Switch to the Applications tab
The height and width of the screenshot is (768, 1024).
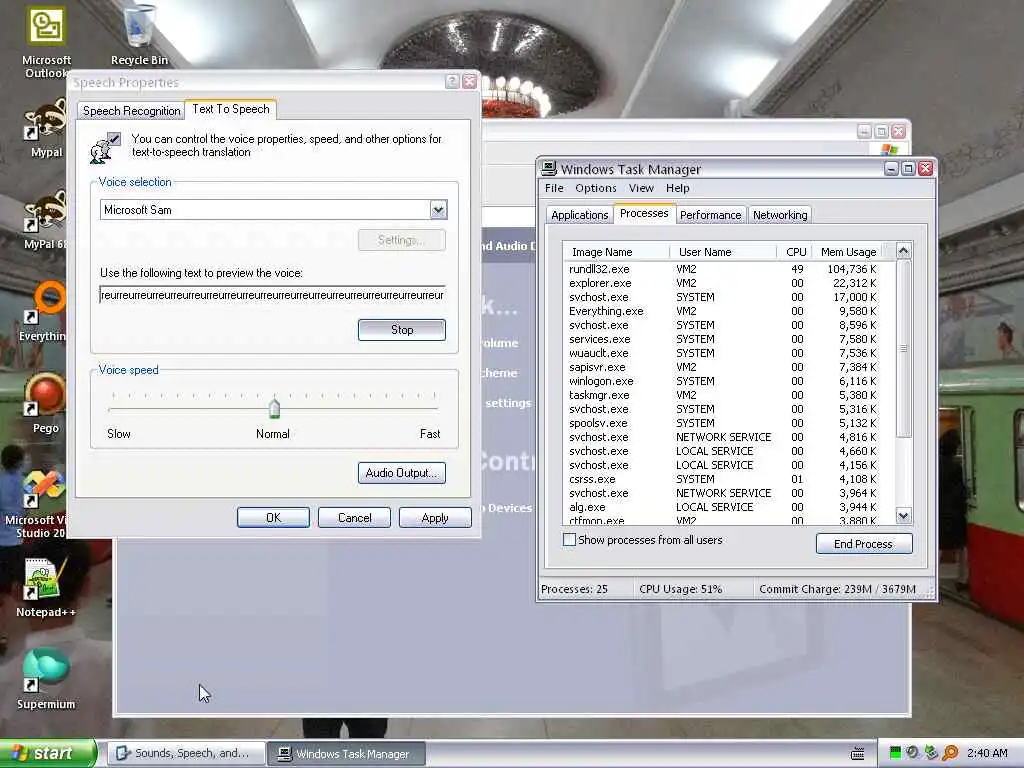pyautogui.click(x=579, y=215)
